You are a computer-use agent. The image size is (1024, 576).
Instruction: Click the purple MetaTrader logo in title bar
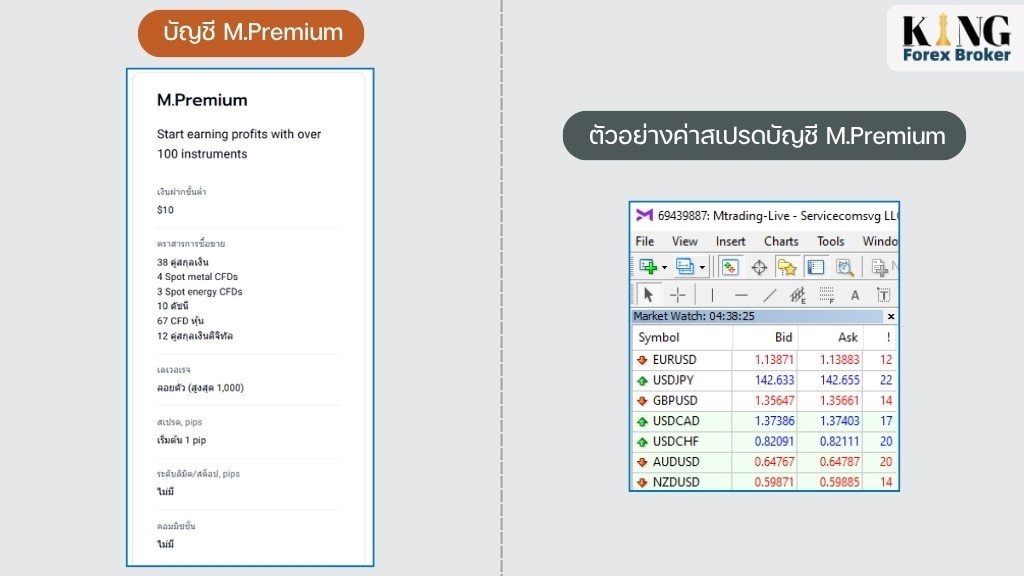pos(645,215)
